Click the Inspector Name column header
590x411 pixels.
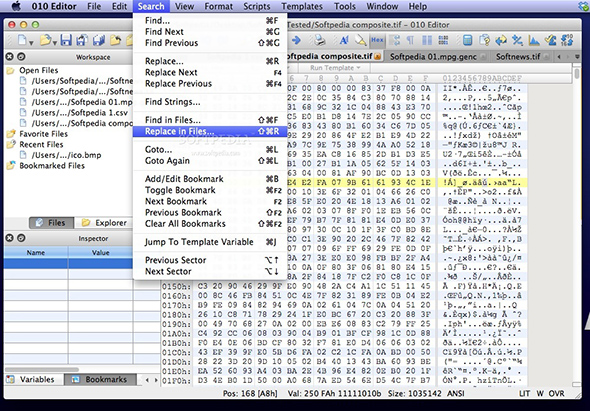tap(36, 253)
